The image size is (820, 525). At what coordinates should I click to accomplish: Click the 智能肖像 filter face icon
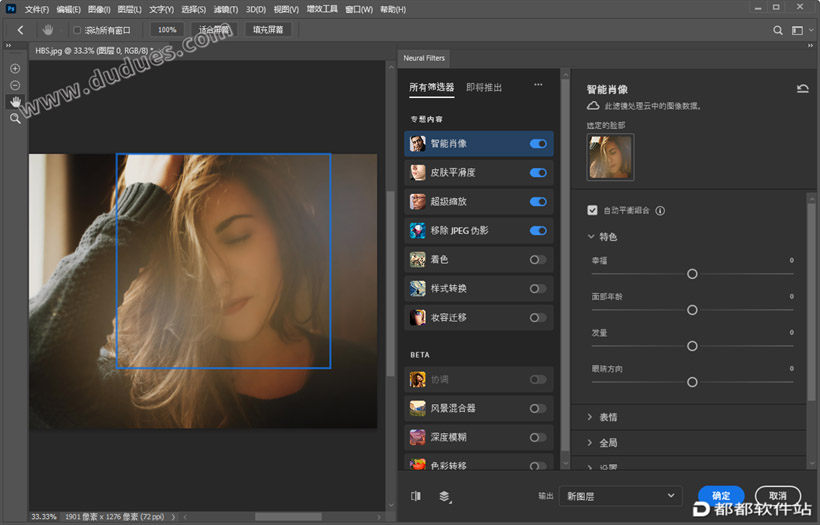pos(417,143)
